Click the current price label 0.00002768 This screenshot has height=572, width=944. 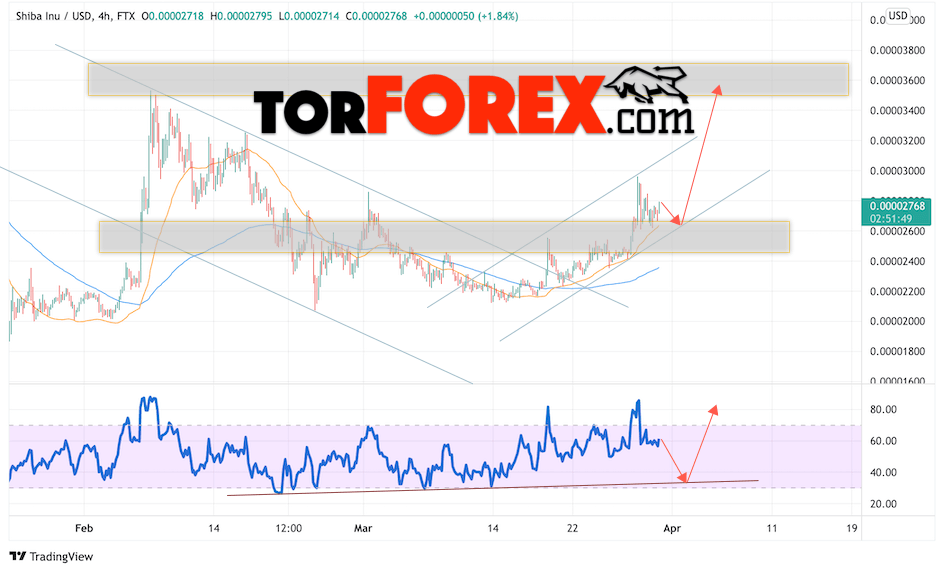coord(897,207)
